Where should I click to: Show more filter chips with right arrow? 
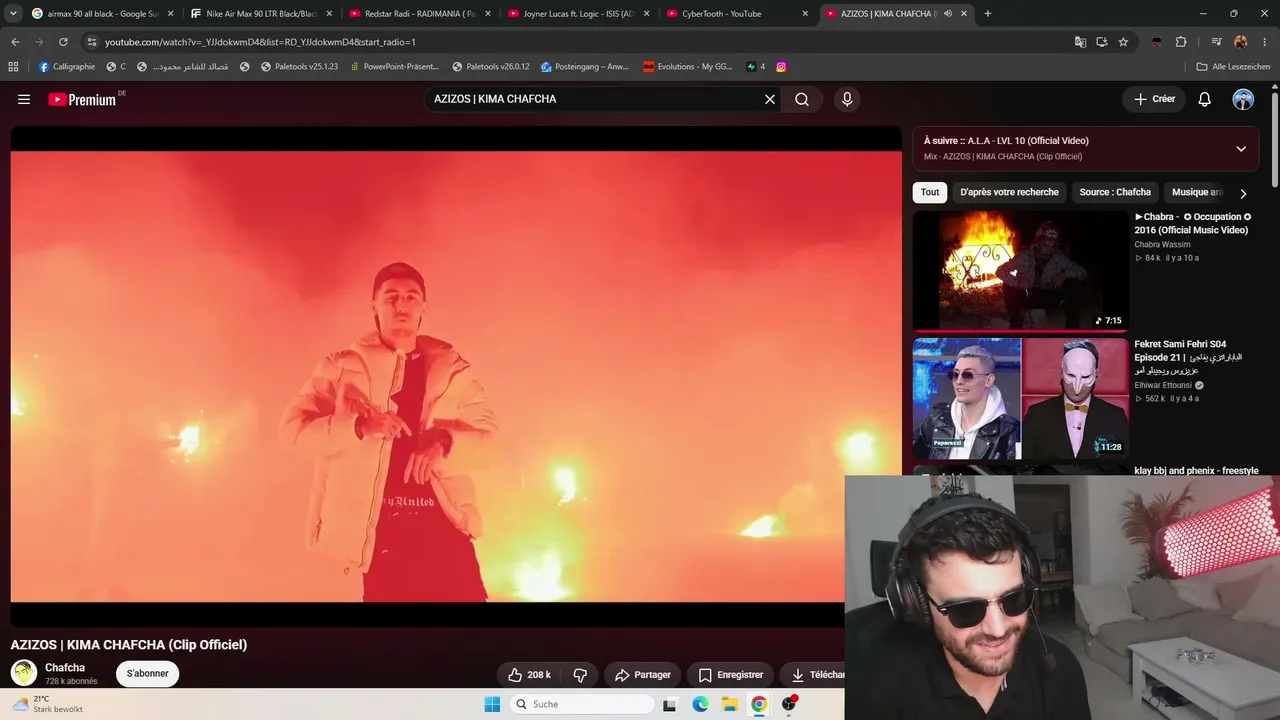tap(1243, 193)
